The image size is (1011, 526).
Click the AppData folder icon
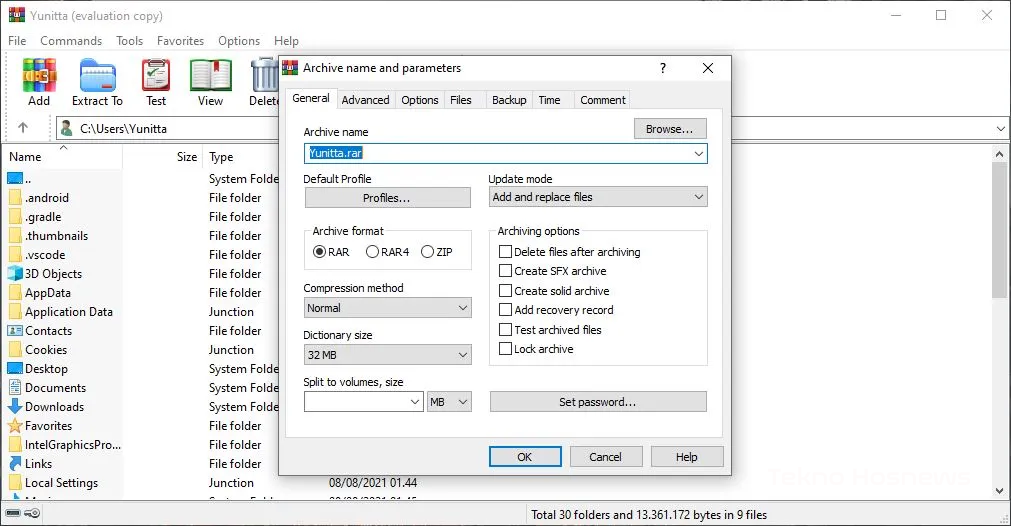coord(15,293)
